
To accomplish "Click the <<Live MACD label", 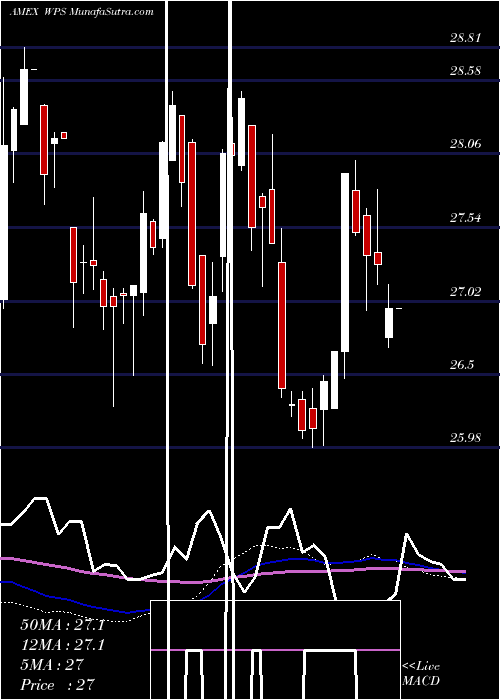I will coord(421,674).
